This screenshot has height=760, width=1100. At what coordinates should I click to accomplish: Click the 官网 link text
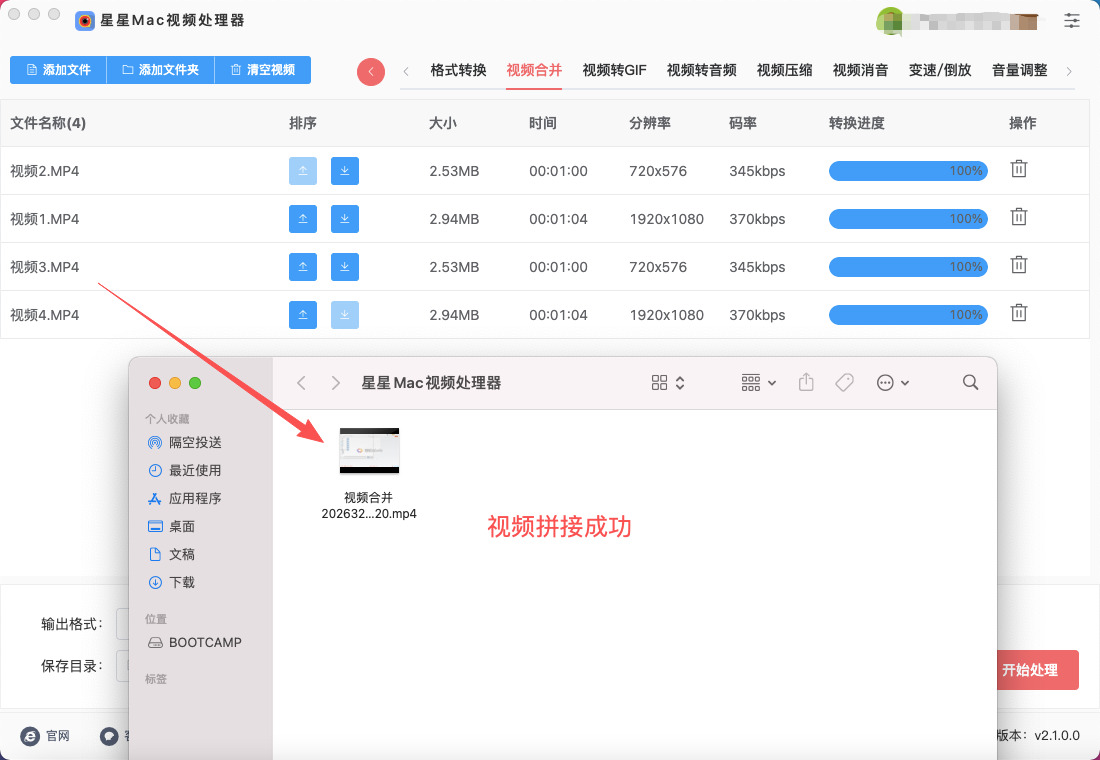(58, 736)
